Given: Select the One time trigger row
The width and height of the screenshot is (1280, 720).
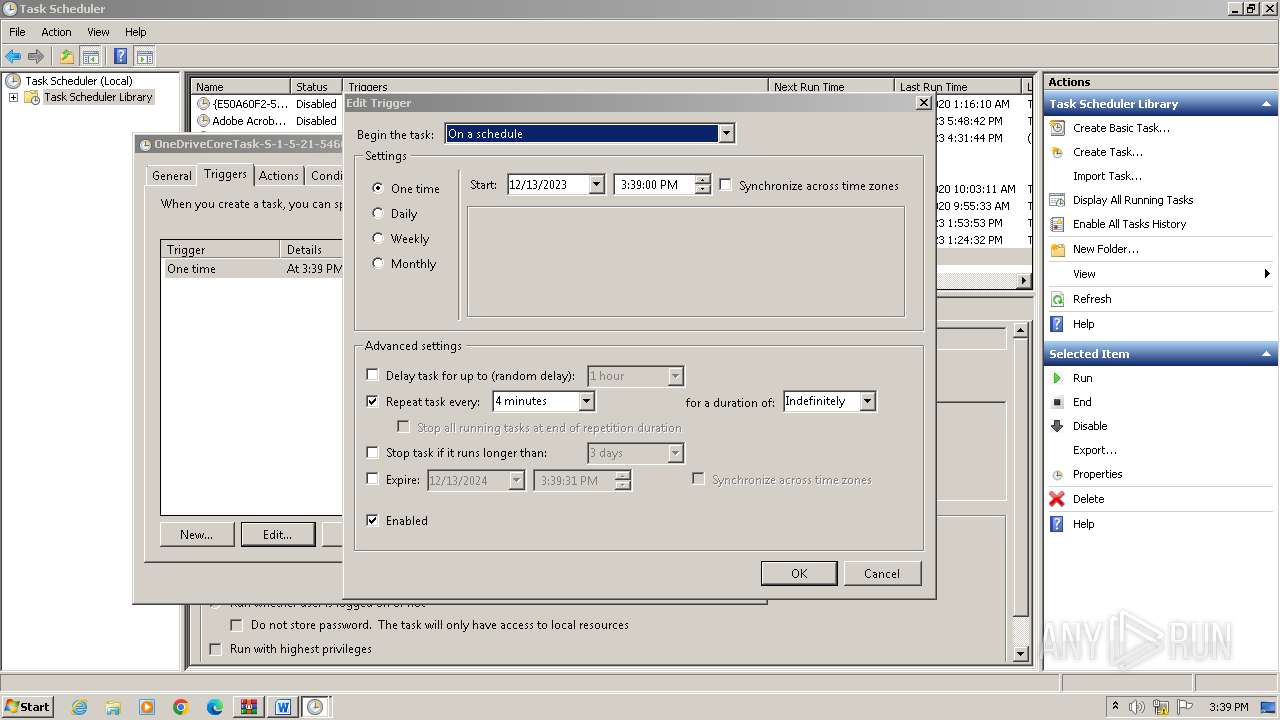Looking at the screenshot, I should pos(252,269).
